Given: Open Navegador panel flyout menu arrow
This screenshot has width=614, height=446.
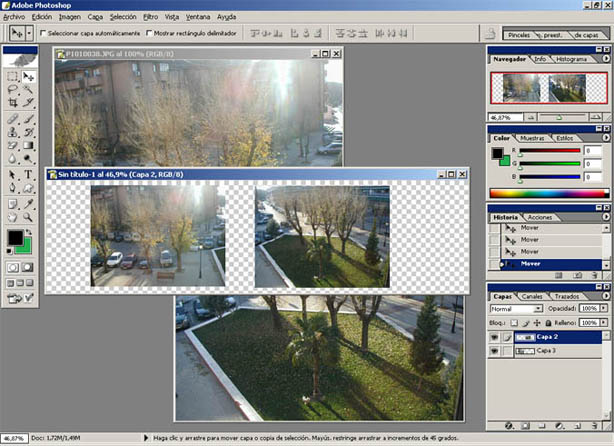Looking at the screenshot, I should [x=606, y=58].
